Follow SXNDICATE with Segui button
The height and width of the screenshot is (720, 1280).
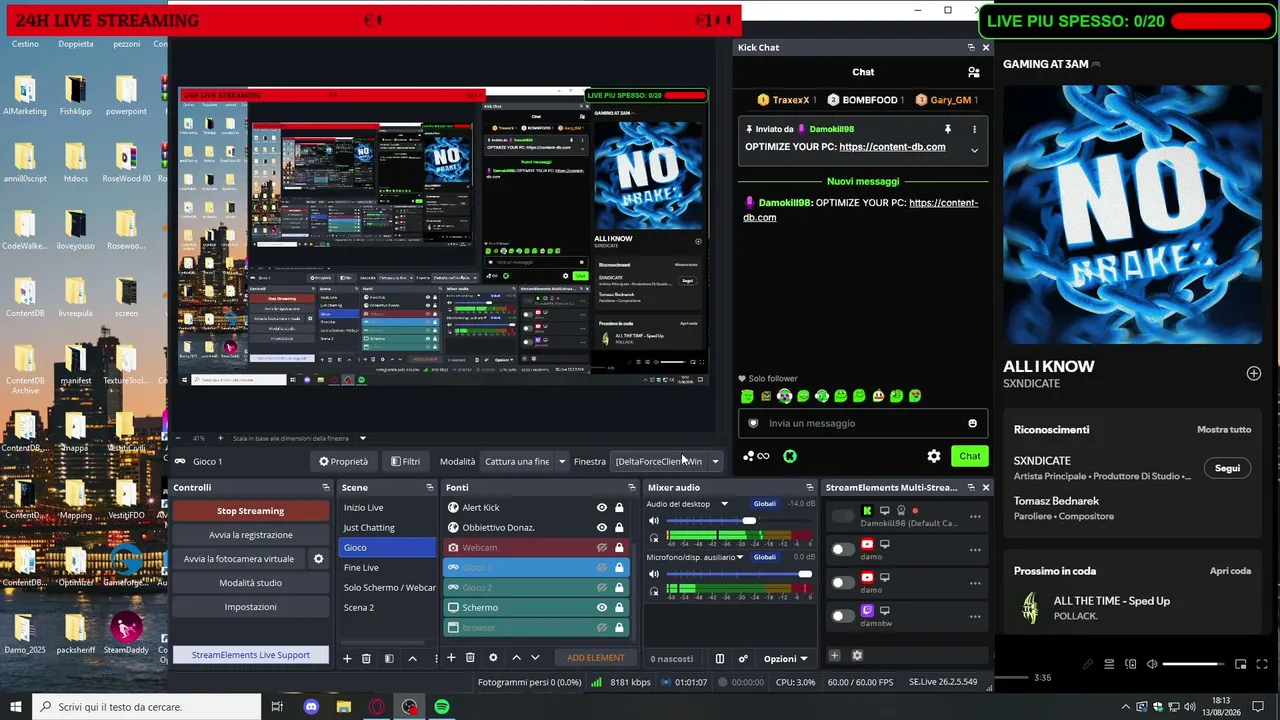[1227, 468]
